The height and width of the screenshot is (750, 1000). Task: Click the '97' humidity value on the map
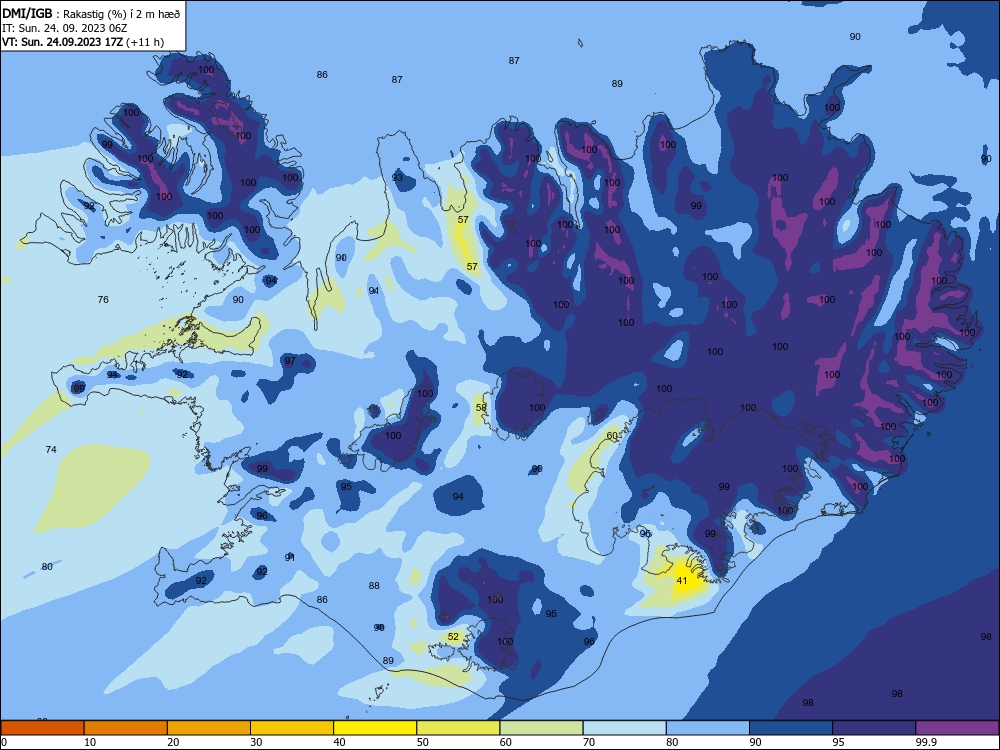click(x=290, y=361)
